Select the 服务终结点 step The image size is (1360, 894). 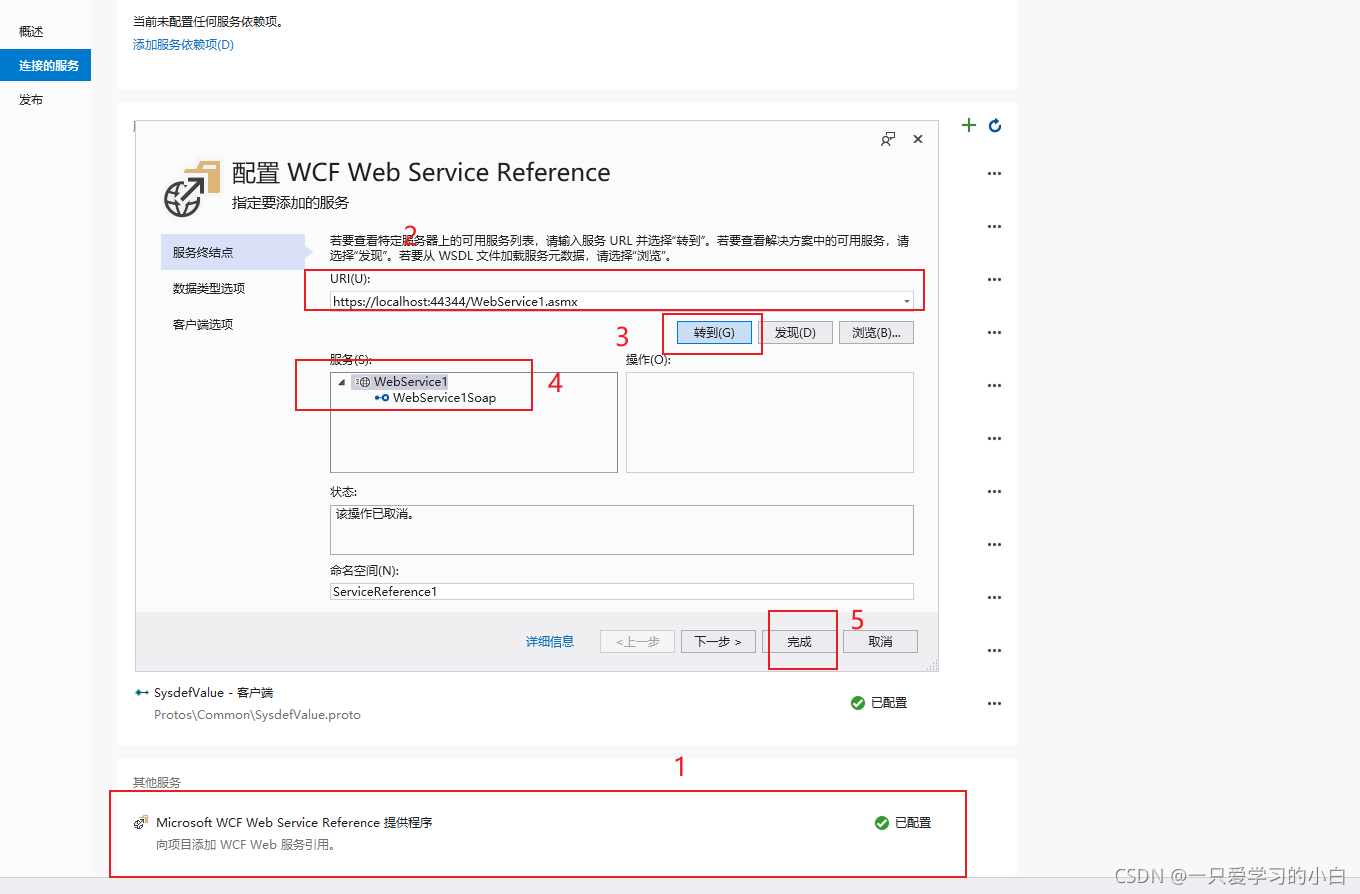coord(232,252)
